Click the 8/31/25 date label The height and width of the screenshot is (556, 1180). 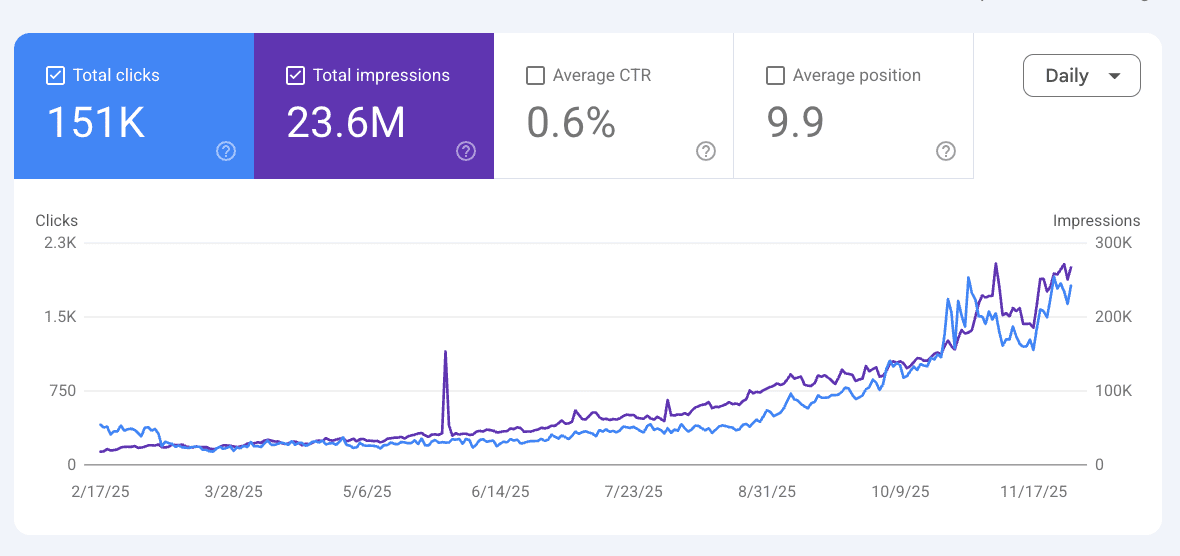coord(767,492)
